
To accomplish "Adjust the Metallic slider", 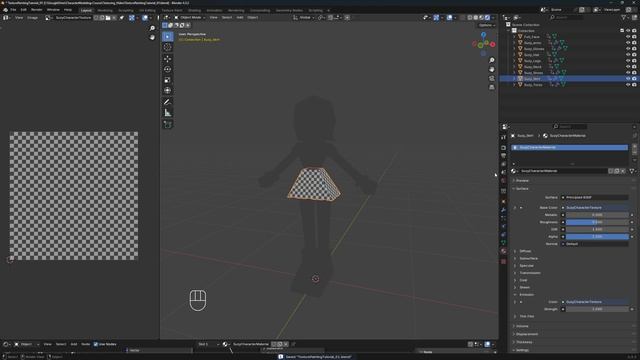I will point(597,215).
